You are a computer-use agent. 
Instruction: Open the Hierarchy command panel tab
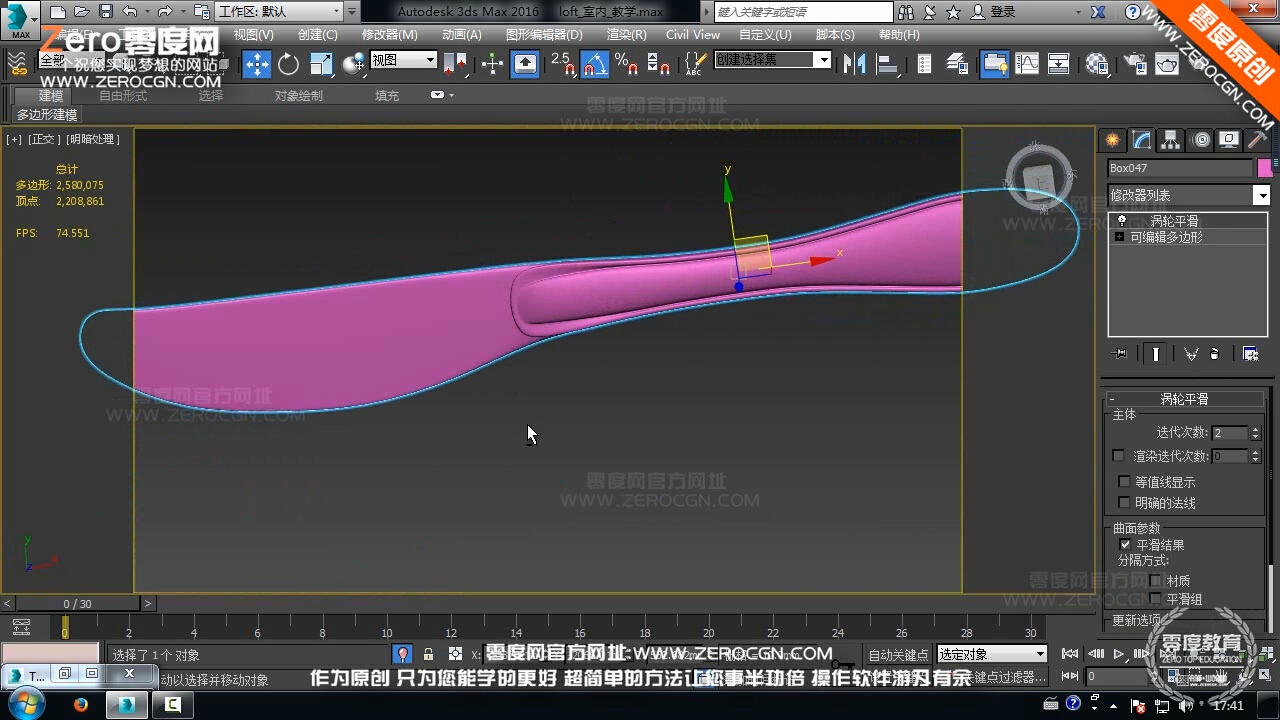coord(1170,140)
